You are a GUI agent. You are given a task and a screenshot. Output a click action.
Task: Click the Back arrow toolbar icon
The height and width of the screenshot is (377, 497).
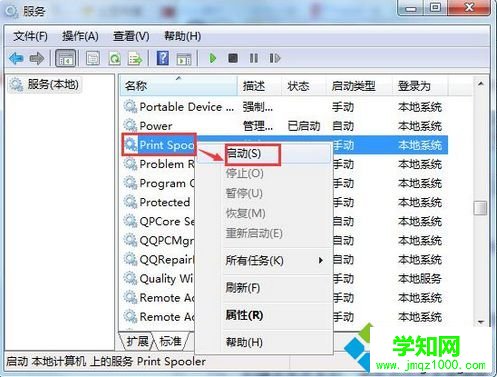(x=17, y=59)
